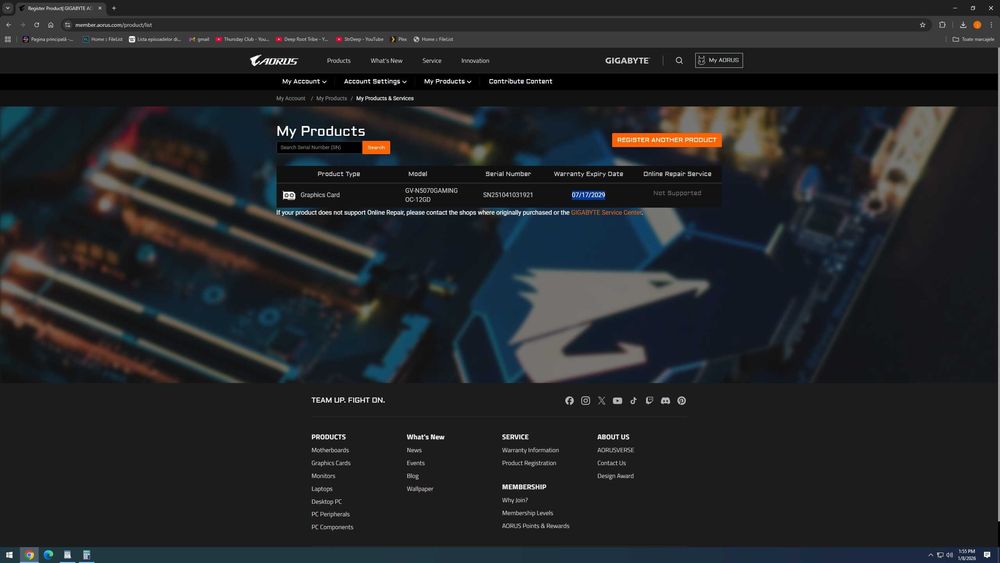Open Twitch social icon in footer
The image size is (1000, 563).
649,400
